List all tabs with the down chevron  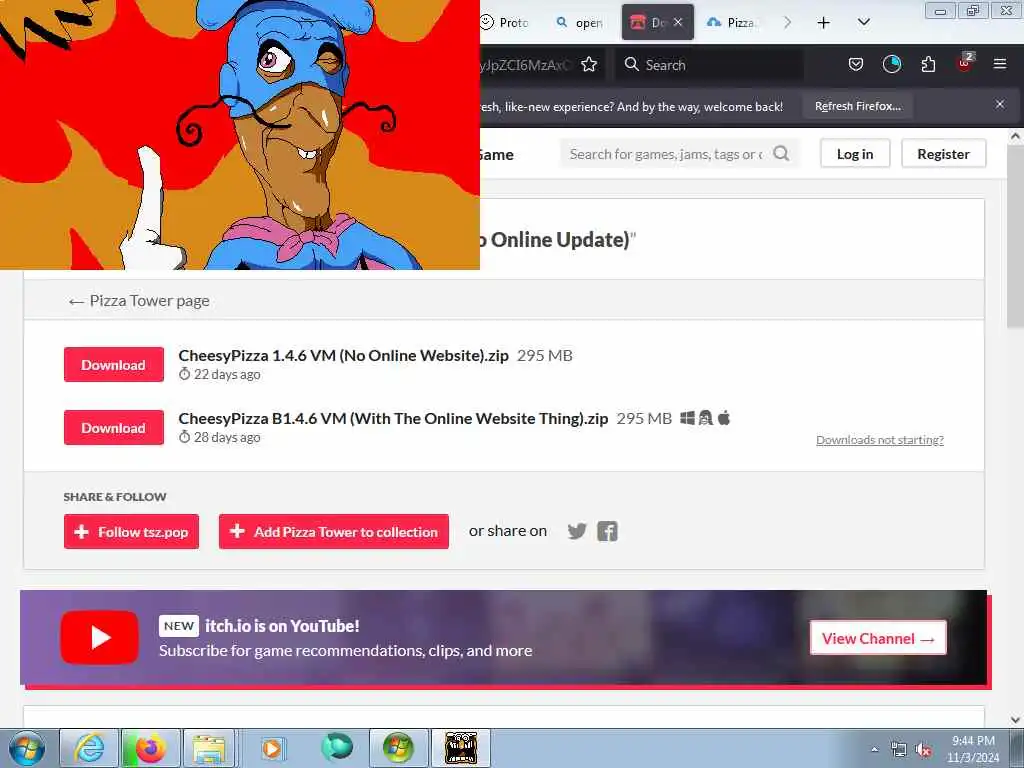tap(863, 23)
